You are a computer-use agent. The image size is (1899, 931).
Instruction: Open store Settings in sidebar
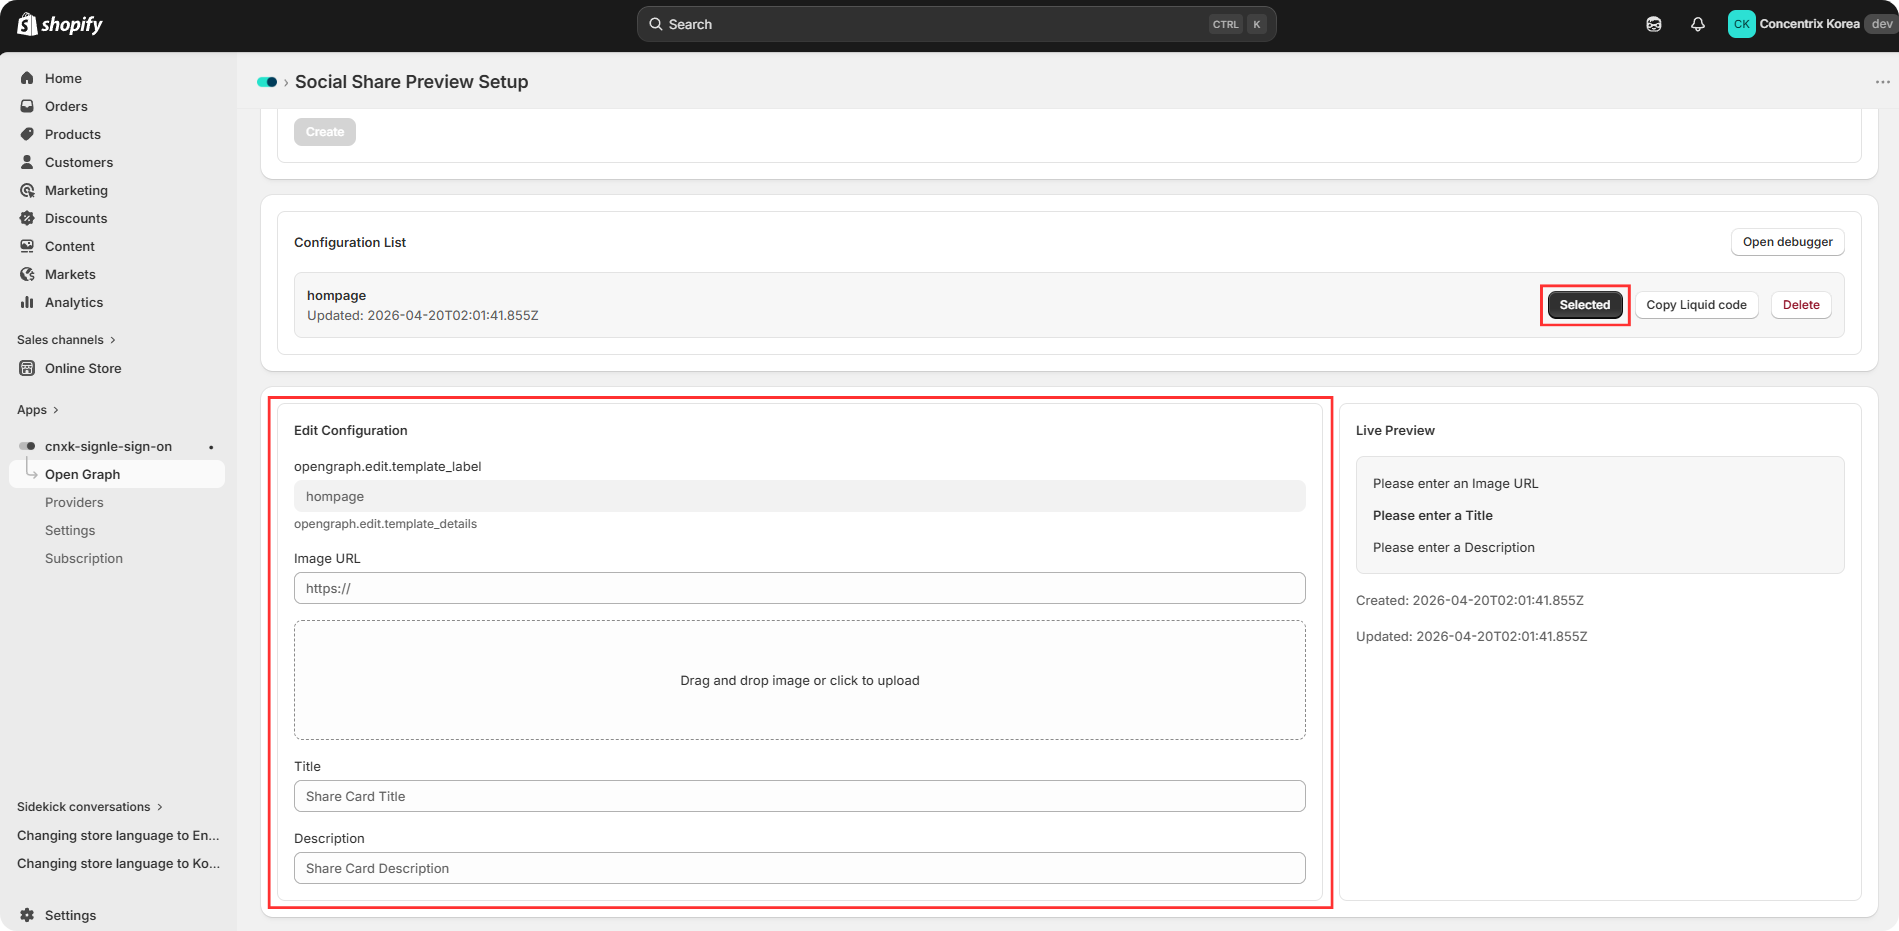click(x=70, y=915)
